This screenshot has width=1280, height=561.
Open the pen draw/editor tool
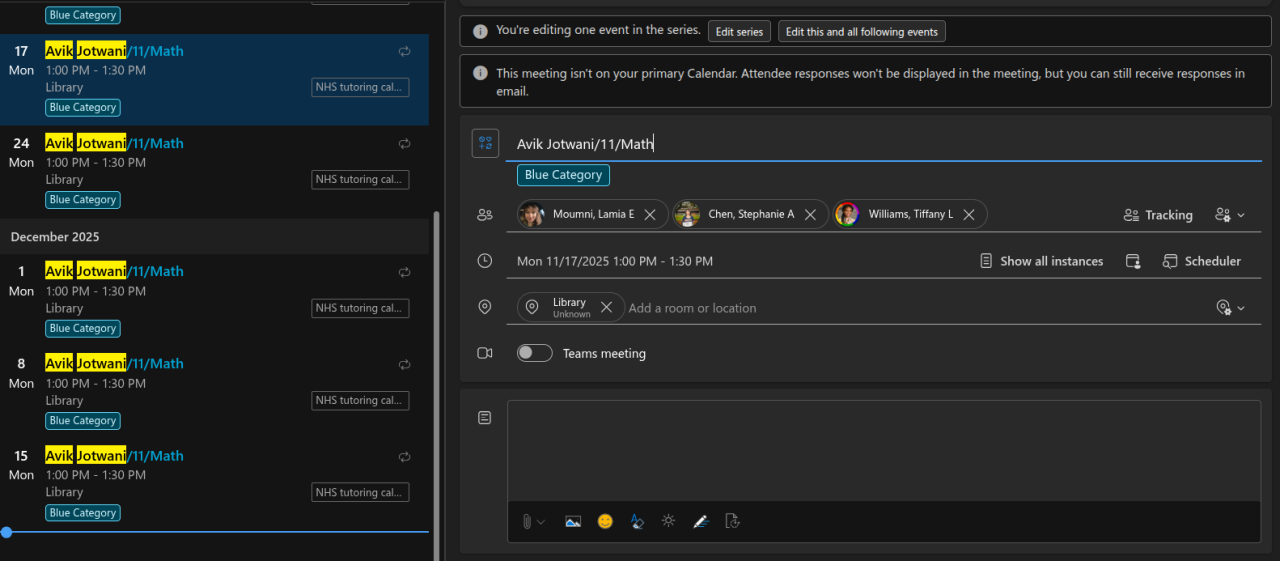tap(700, 521)
